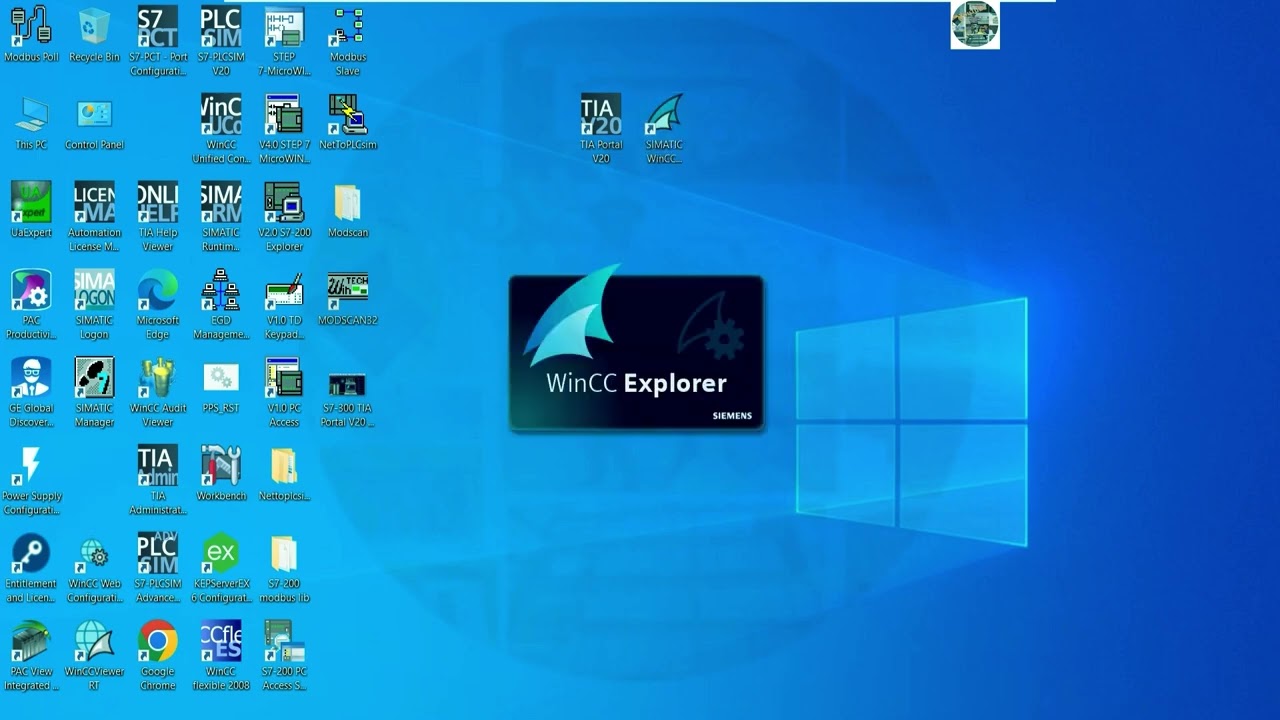Select This PC icon
1280x720 pixels.
[x=31, y=124]
